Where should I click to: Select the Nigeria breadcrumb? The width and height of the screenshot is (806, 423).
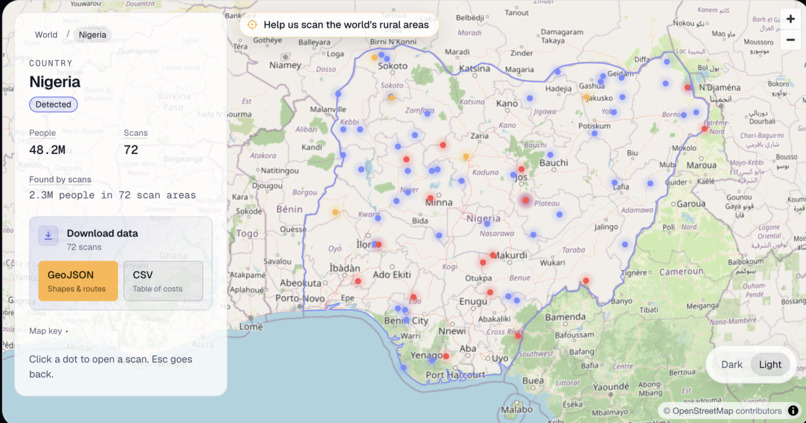(93, 35)
